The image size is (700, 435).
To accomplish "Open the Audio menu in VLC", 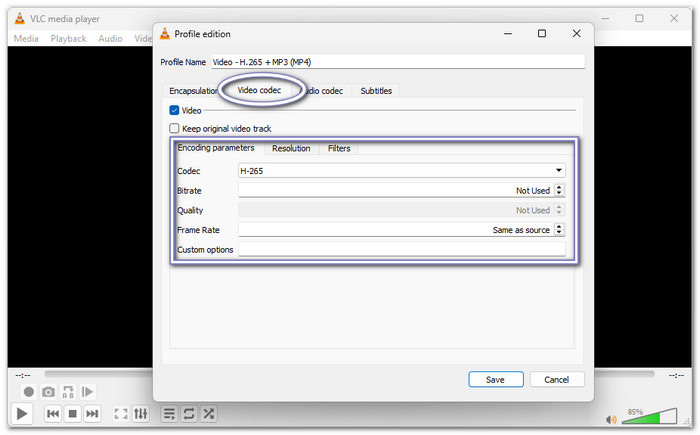I will pyautogui.click(x=110, y=38).
